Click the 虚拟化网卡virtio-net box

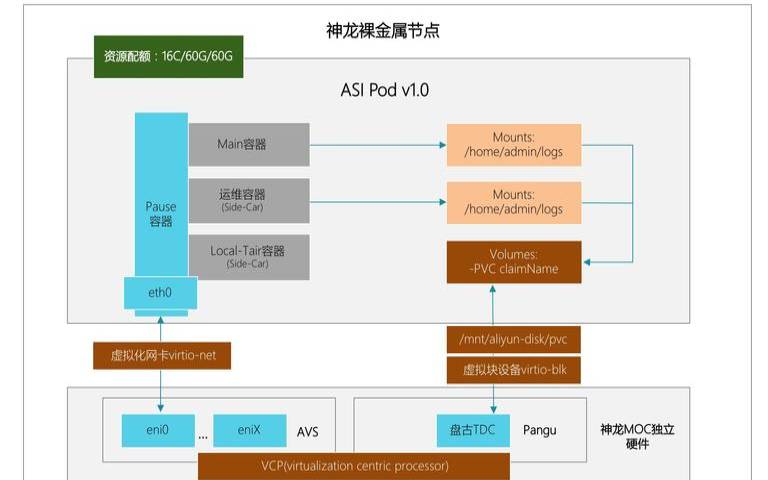(162, 356)
